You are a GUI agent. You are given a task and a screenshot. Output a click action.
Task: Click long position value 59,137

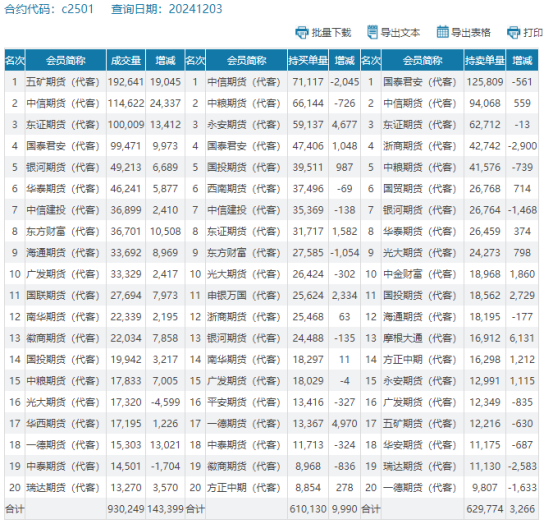click(308, 125)
